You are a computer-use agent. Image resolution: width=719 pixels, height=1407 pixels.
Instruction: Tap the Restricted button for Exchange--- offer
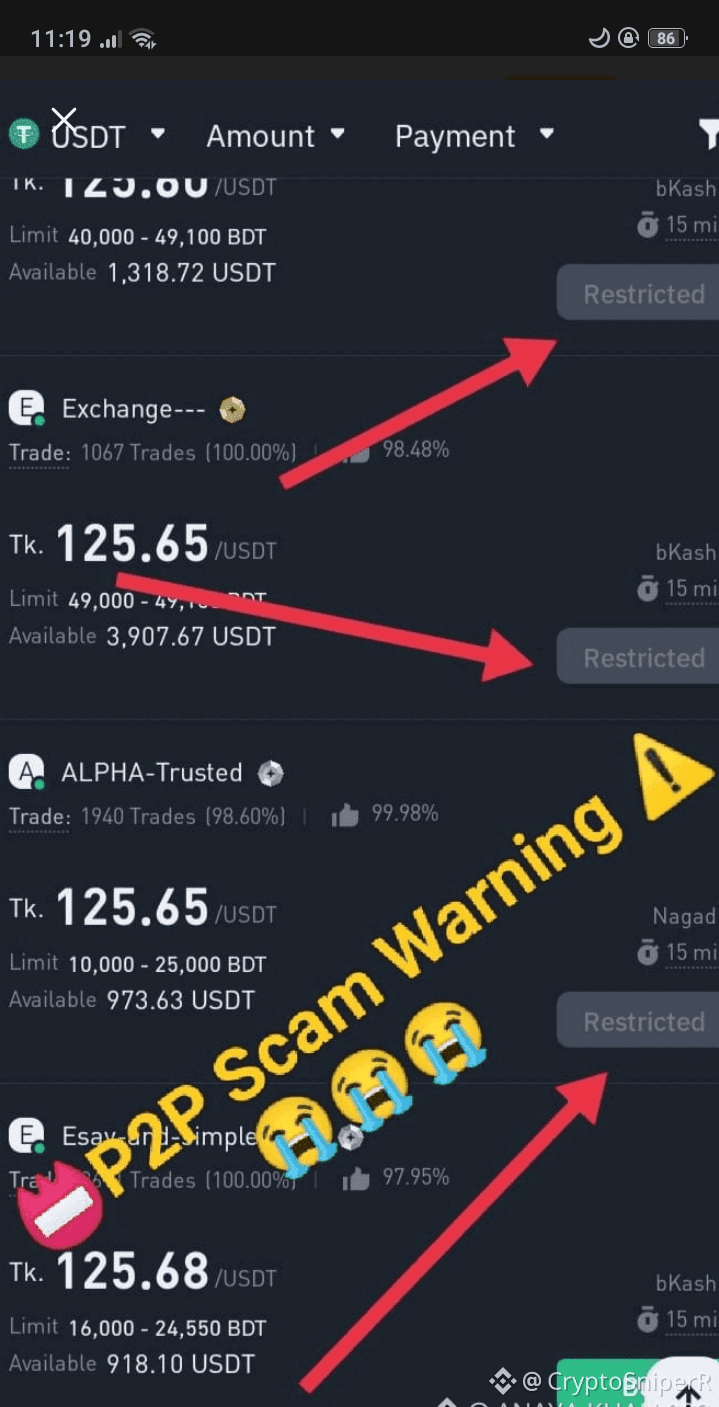pos(638,657)
